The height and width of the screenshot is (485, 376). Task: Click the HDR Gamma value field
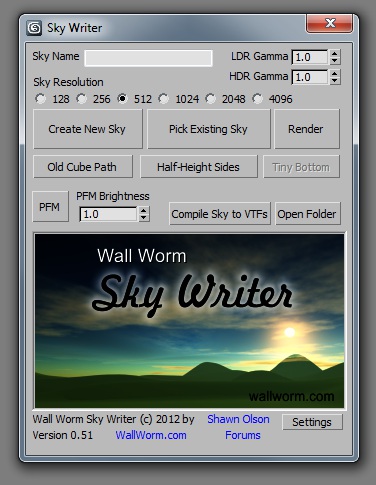coord(309,77)
